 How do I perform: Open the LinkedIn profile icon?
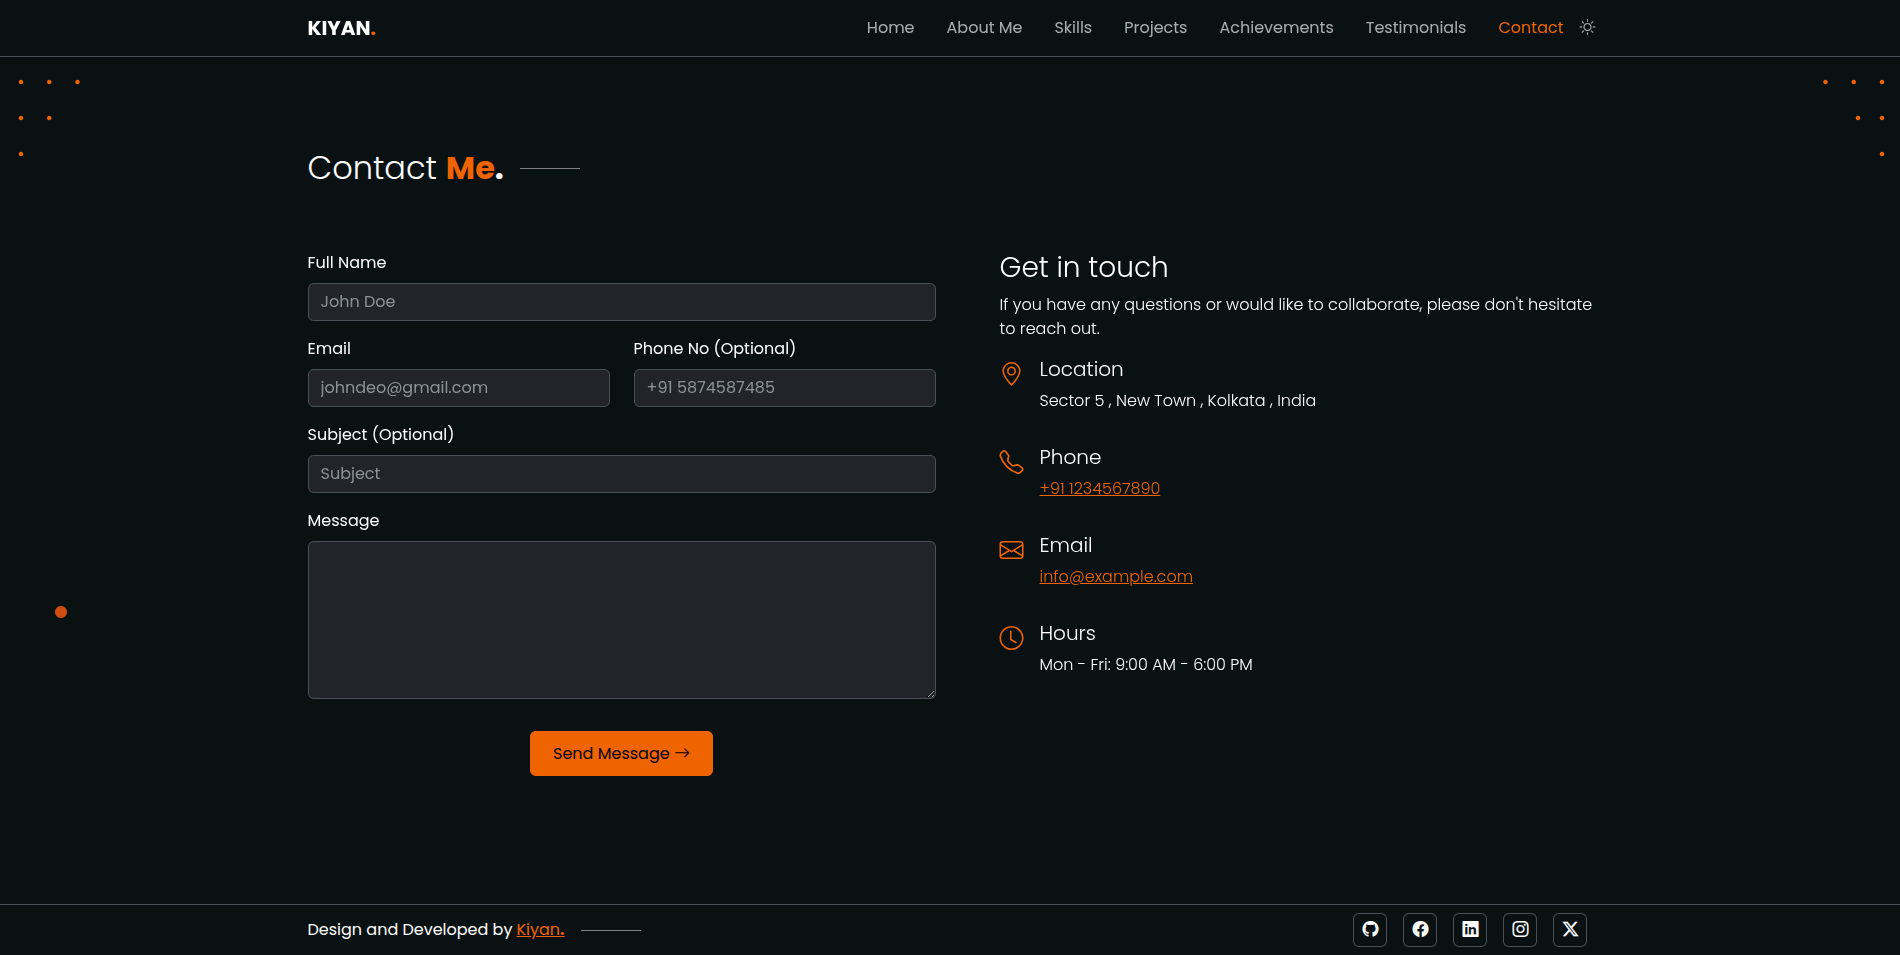1470,929
